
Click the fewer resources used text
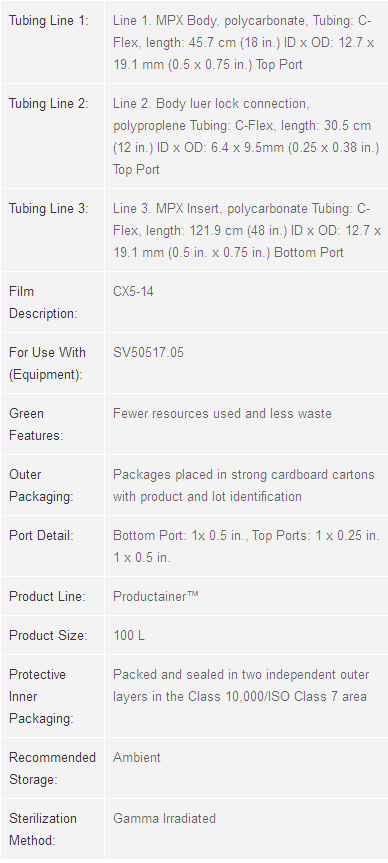pos(222,413)
